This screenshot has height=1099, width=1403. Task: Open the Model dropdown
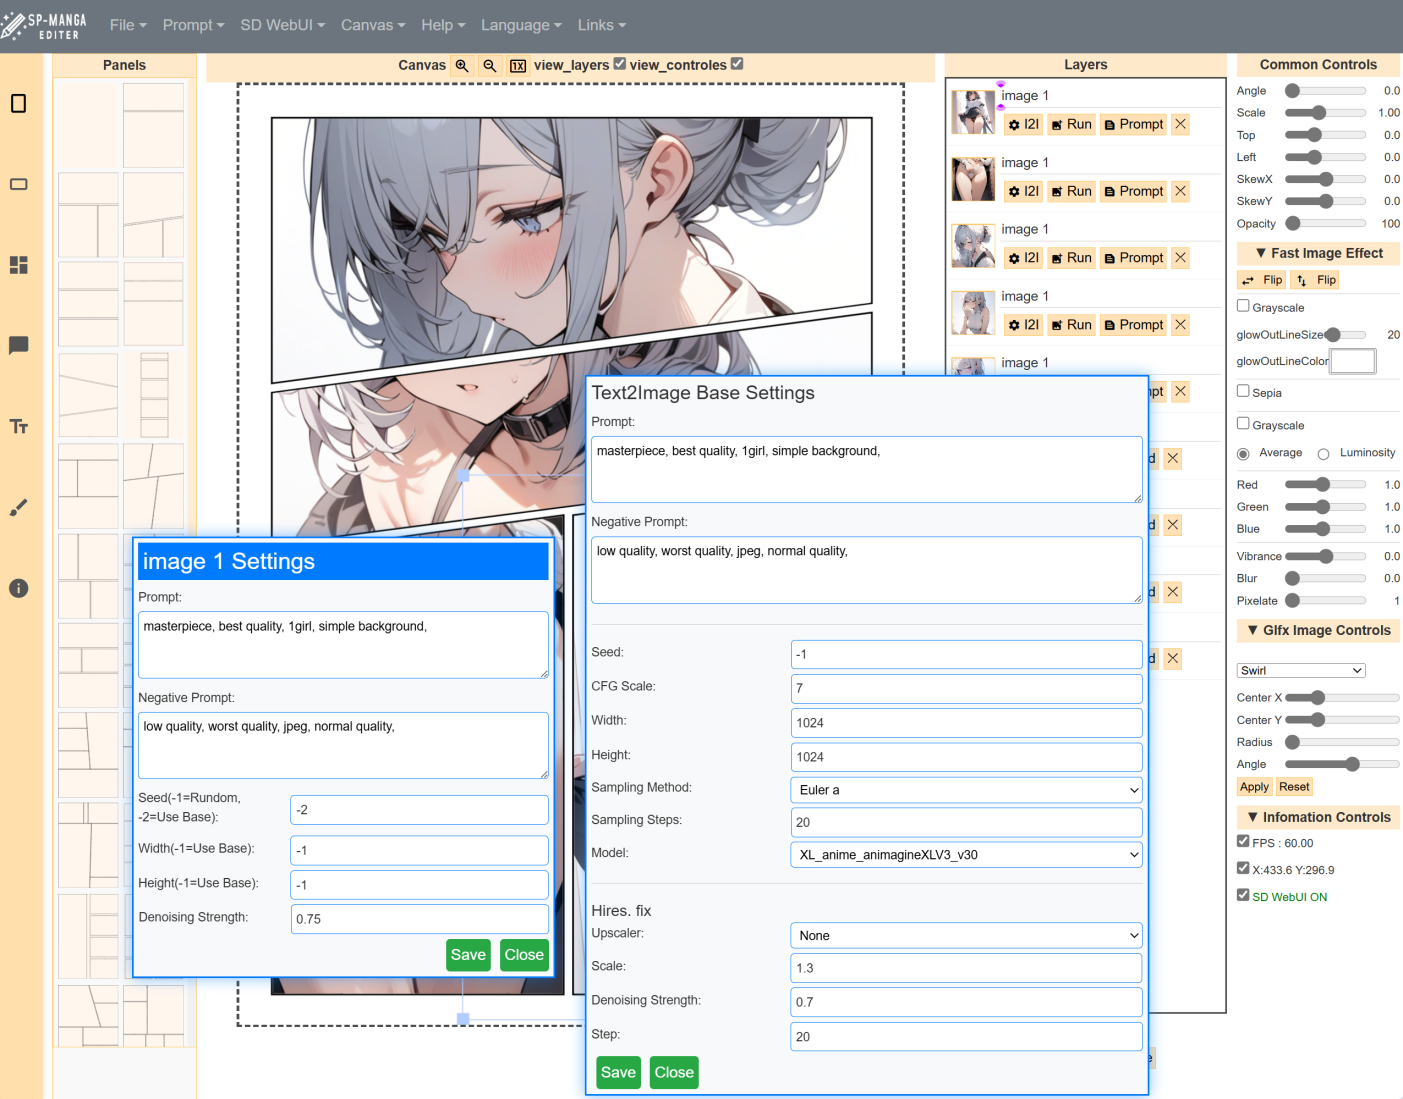click(966, 855)
